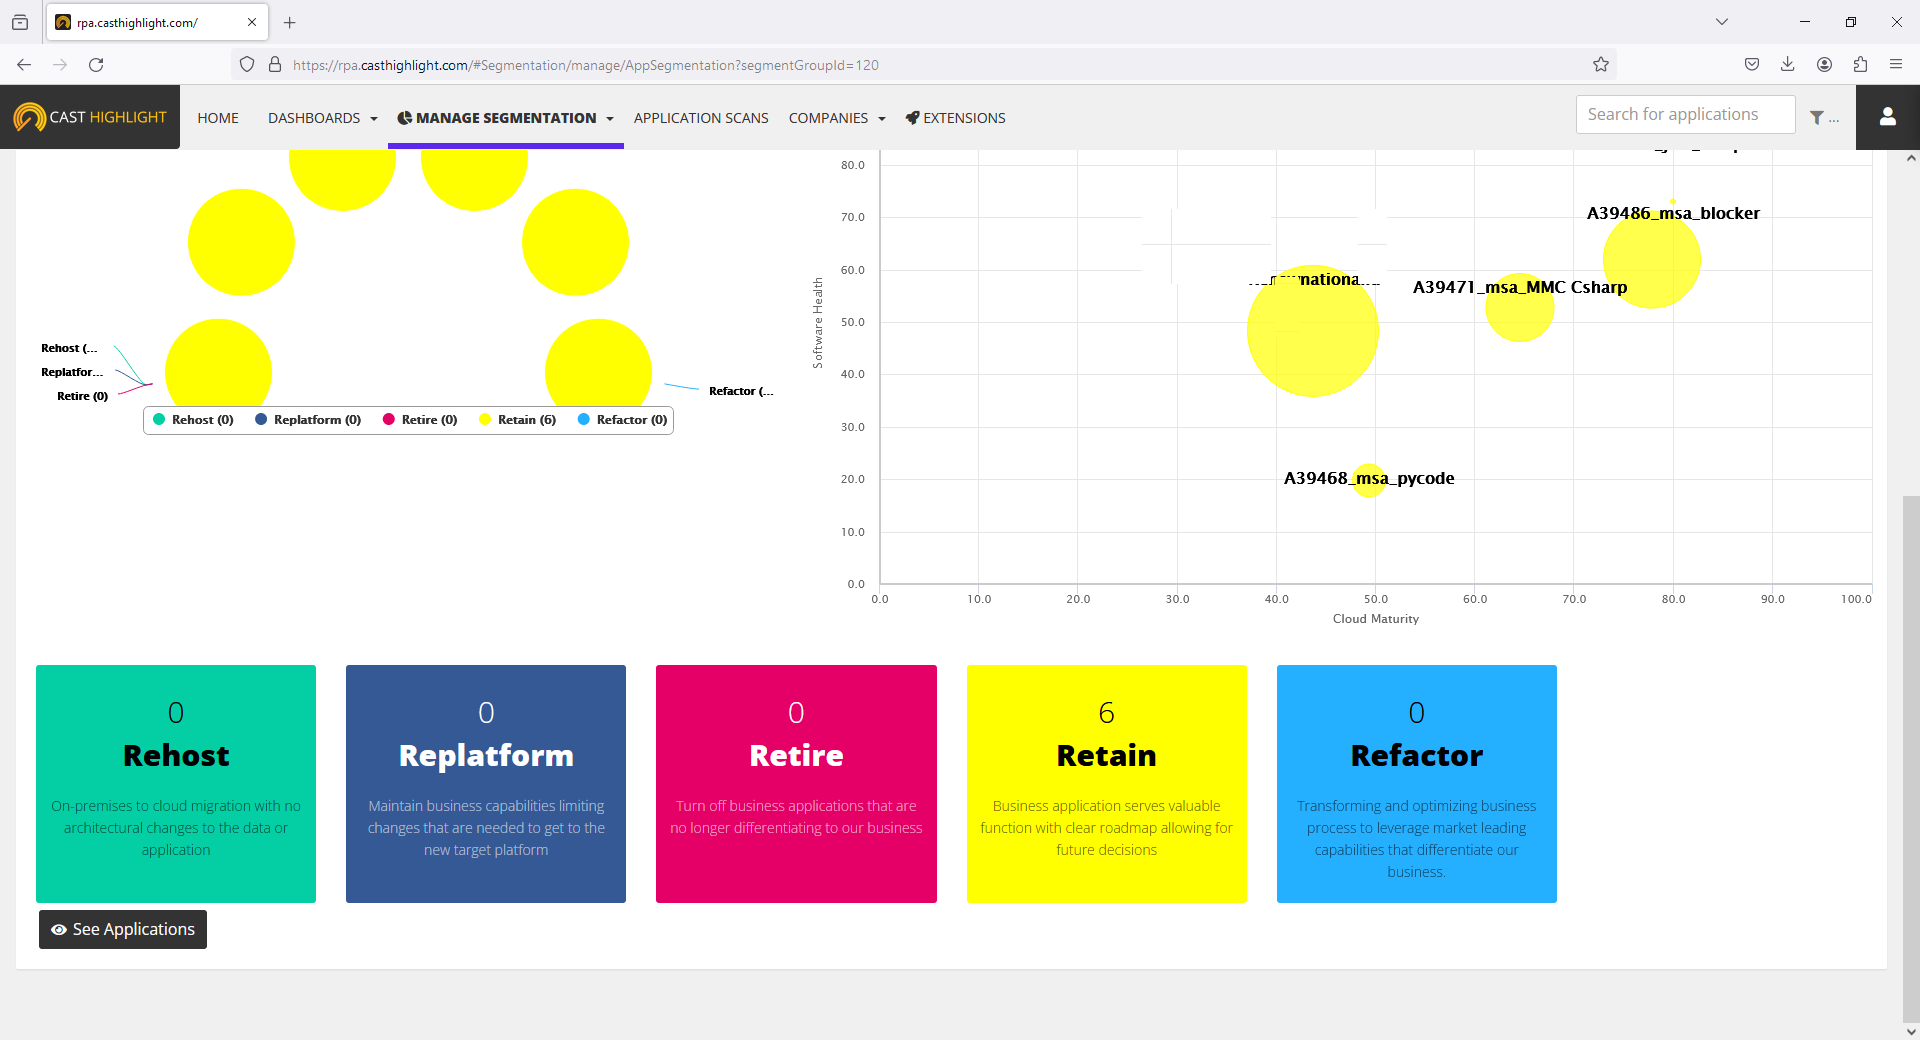Save page to Pocket icon
Screen dimensions: 1920x1040
[x=1752, y=64]
